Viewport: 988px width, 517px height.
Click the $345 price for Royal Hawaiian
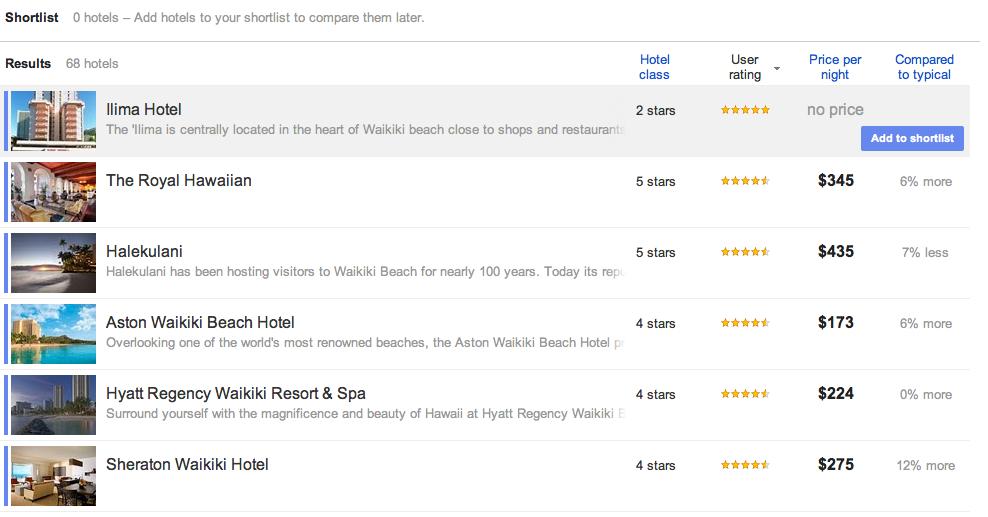click(836, 181)
